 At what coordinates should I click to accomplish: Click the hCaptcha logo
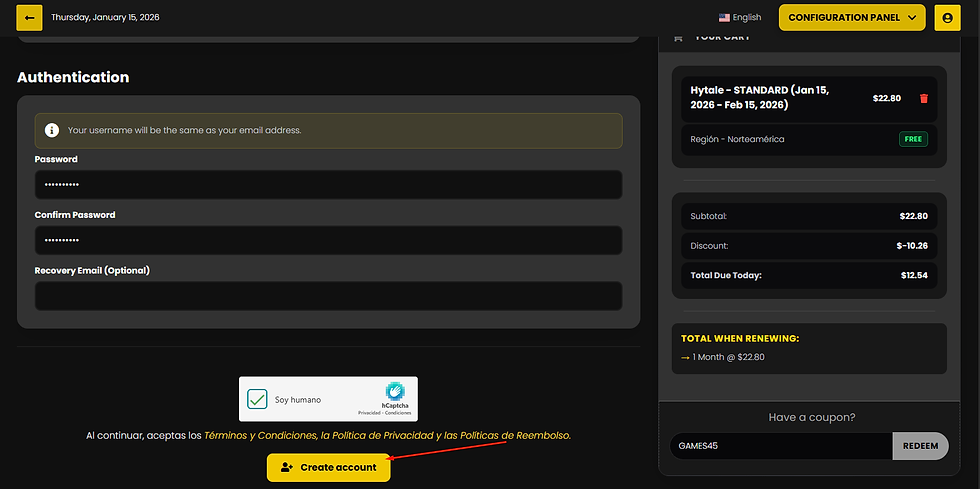coord(395,392)
